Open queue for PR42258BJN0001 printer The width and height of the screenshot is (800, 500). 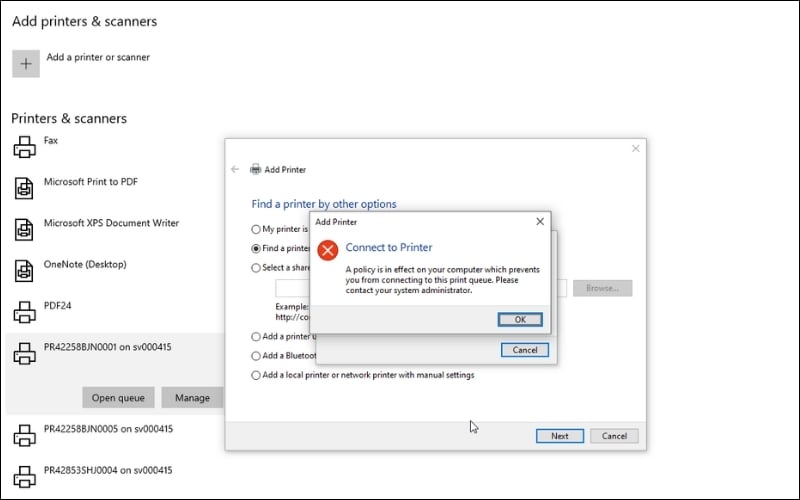[118, 398]
